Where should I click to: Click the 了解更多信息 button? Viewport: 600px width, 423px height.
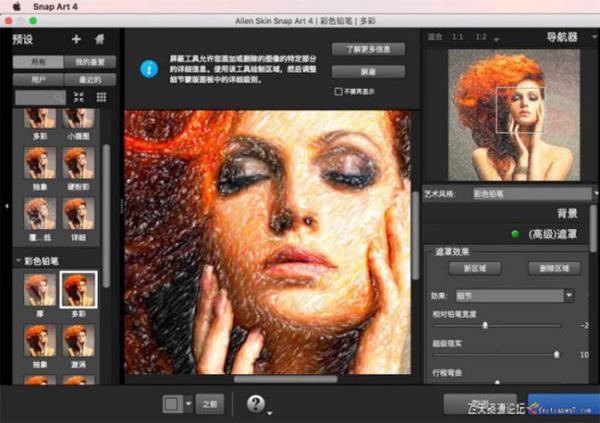coord(368,49)
